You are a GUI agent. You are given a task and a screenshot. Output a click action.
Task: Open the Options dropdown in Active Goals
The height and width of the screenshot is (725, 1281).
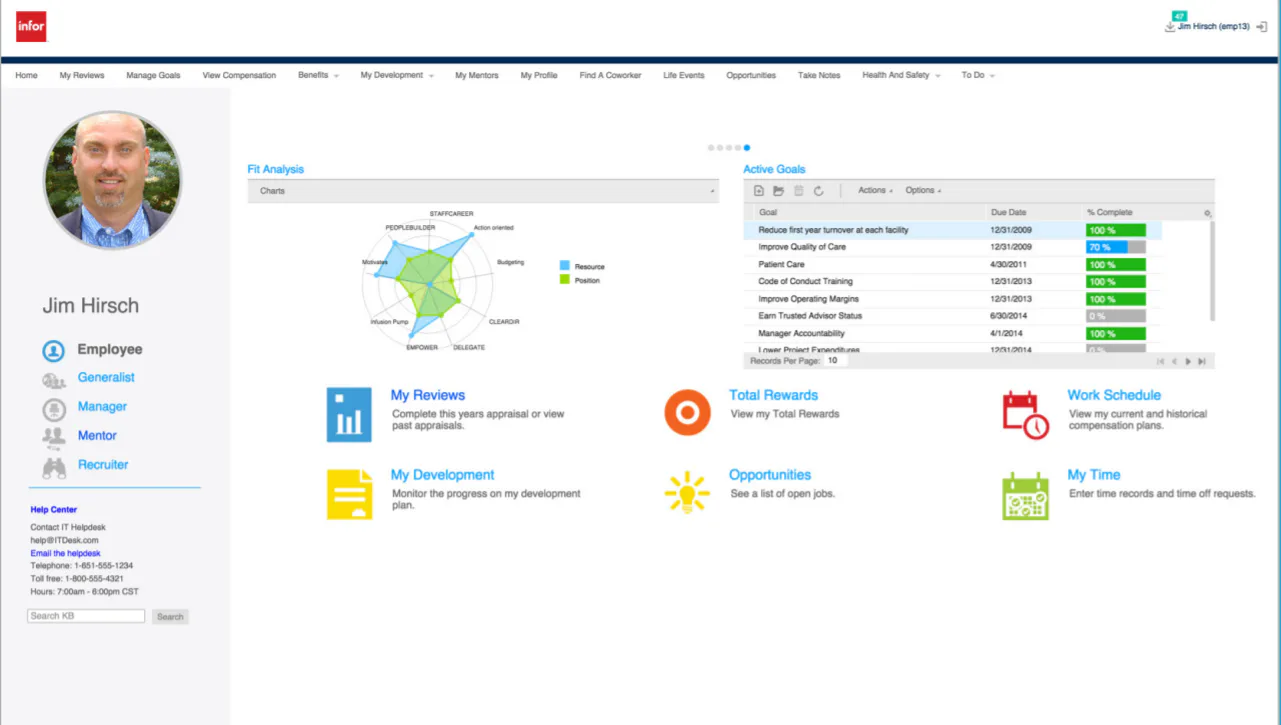tap(921, 190)
